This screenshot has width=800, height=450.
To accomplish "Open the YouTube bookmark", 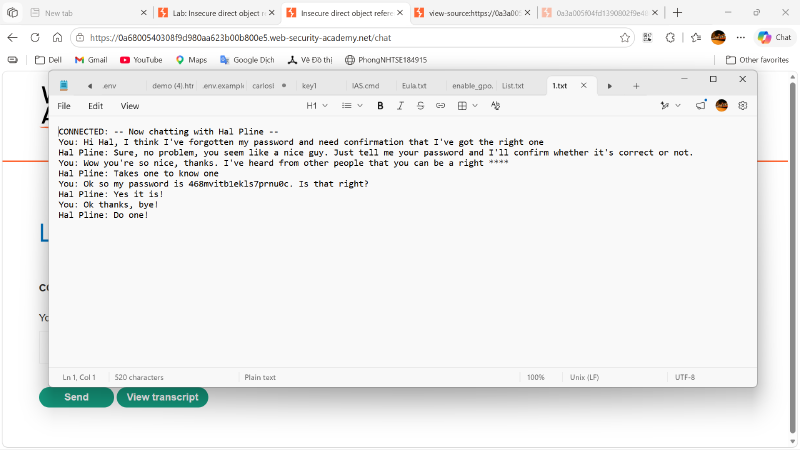I will 141,60.
